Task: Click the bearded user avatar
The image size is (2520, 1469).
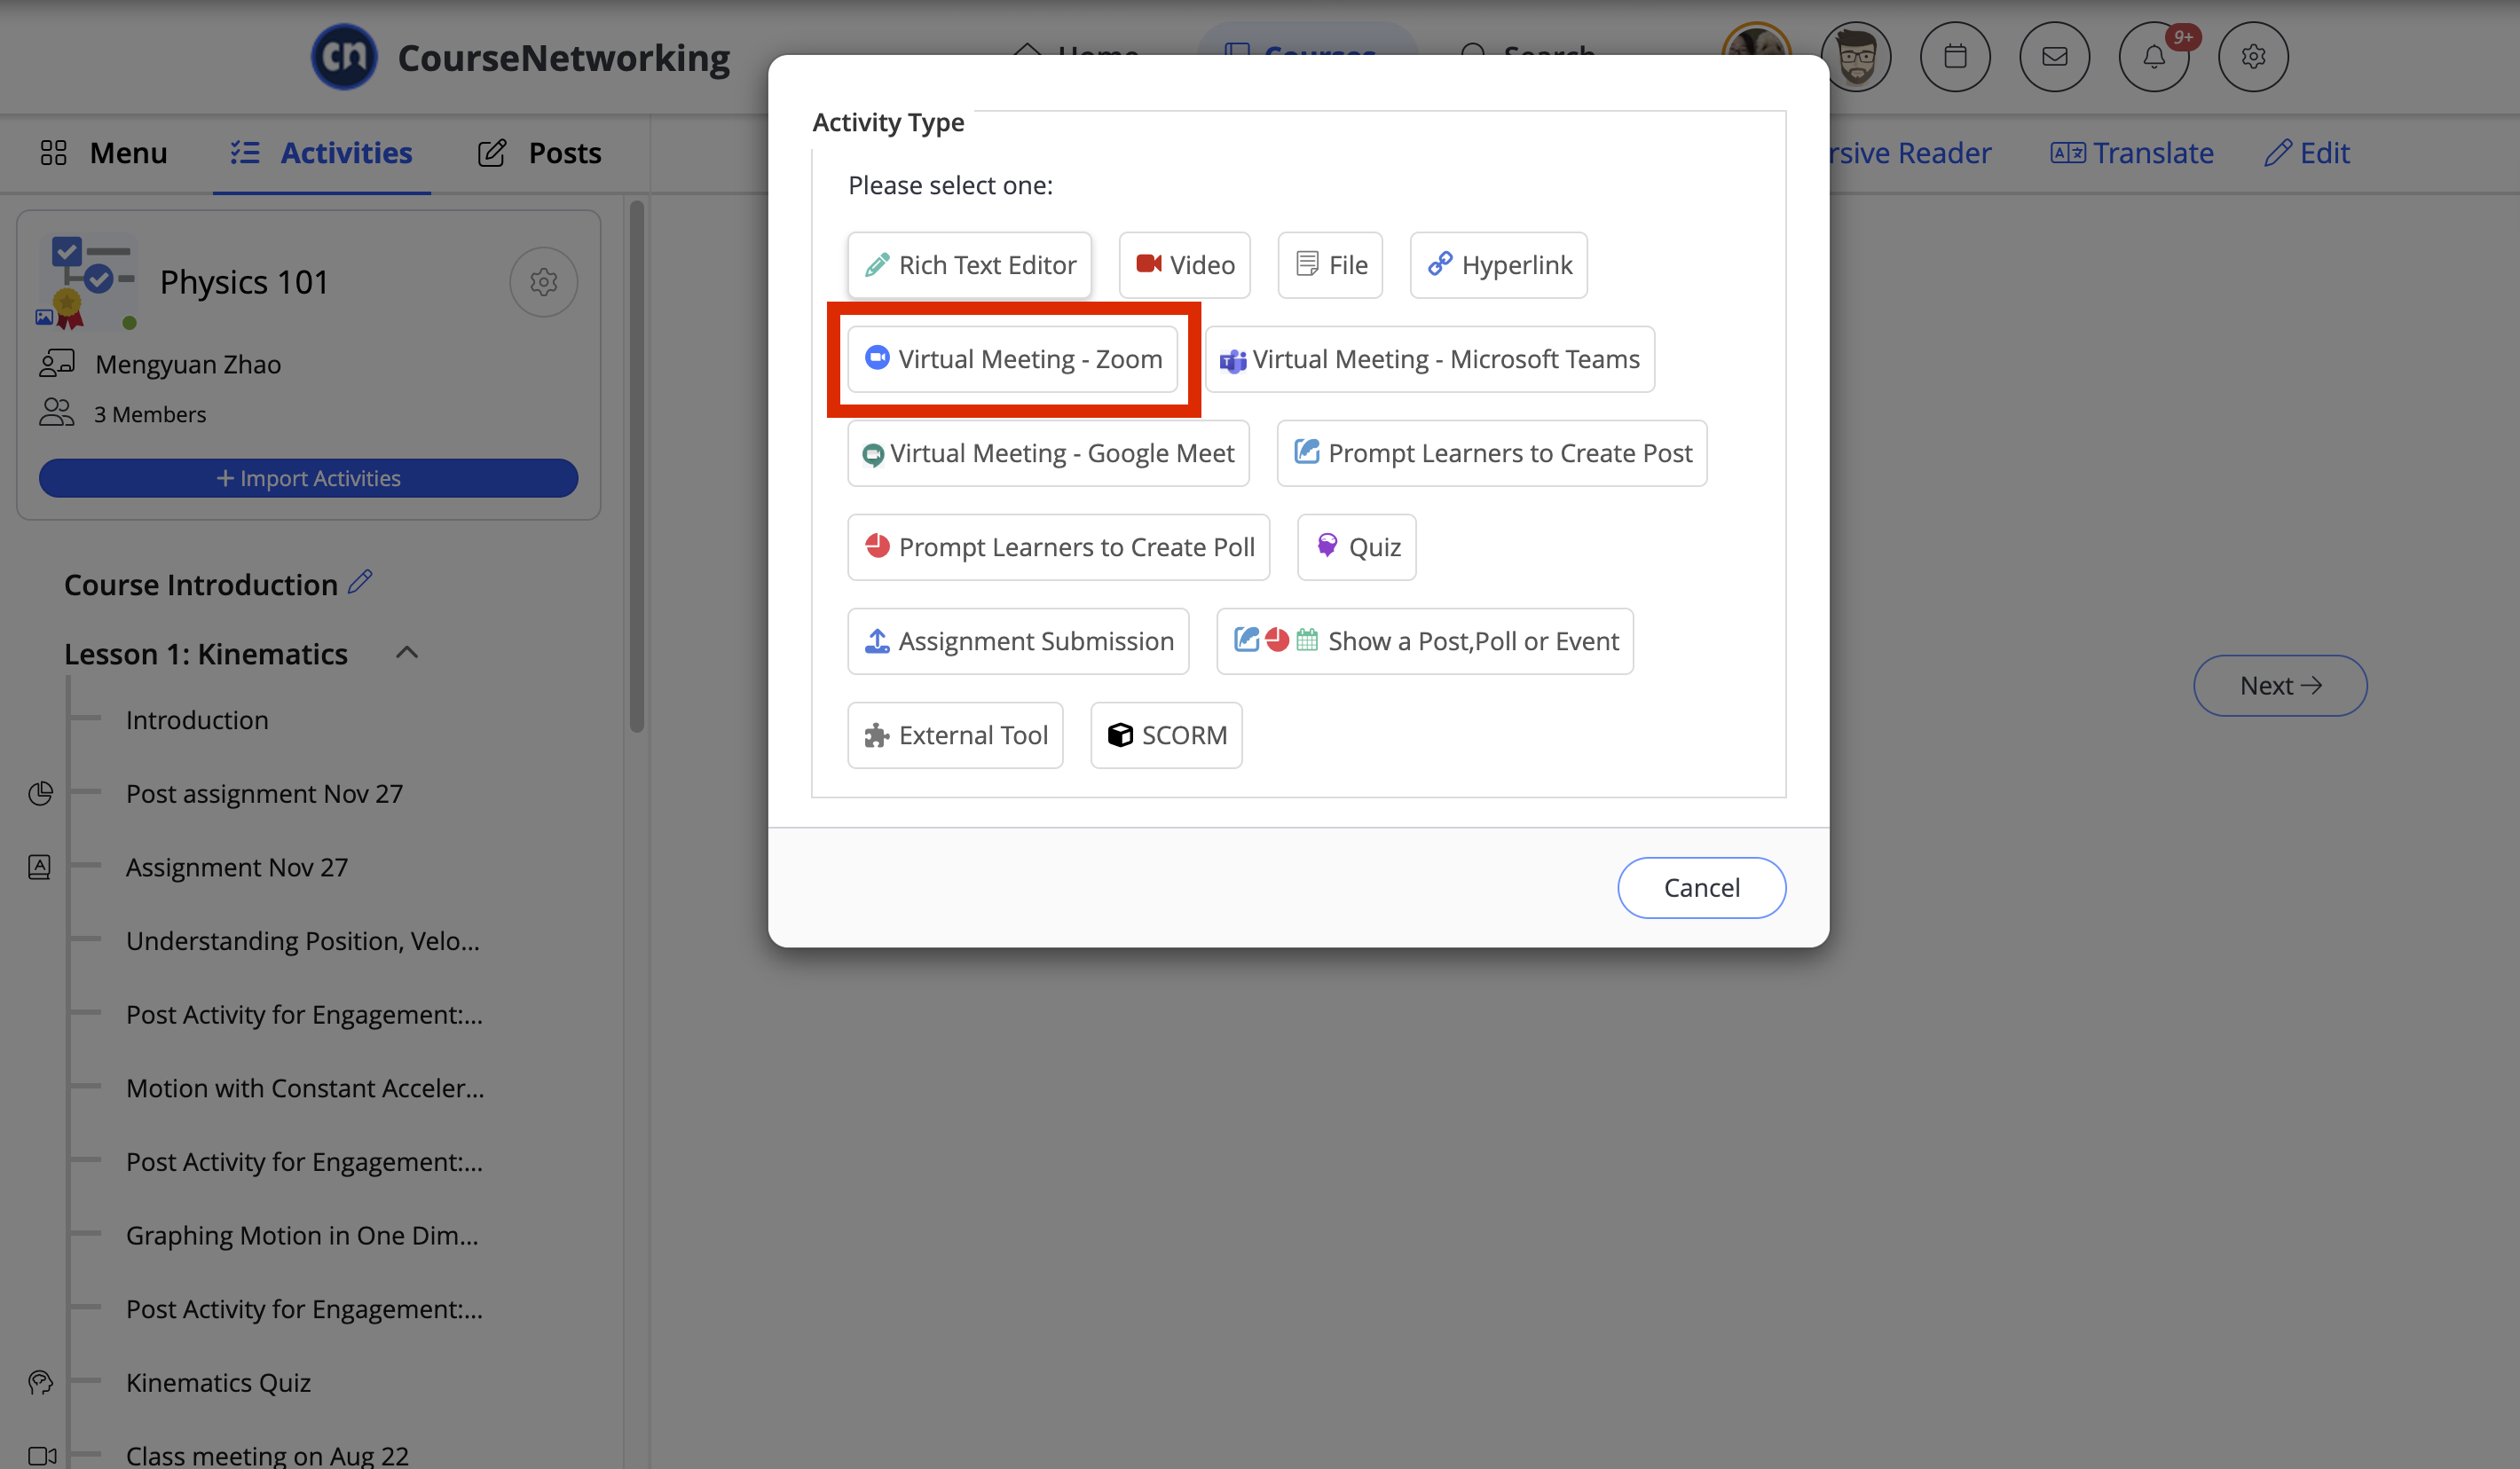Action: 1856,57
